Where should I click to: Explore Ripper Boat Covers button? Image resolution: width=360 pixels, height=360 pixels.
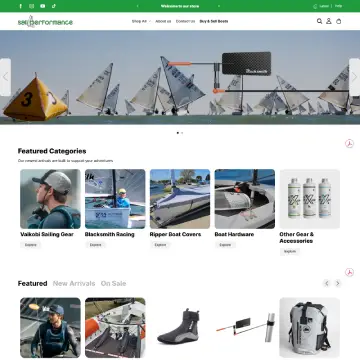(x=160, y=245)
